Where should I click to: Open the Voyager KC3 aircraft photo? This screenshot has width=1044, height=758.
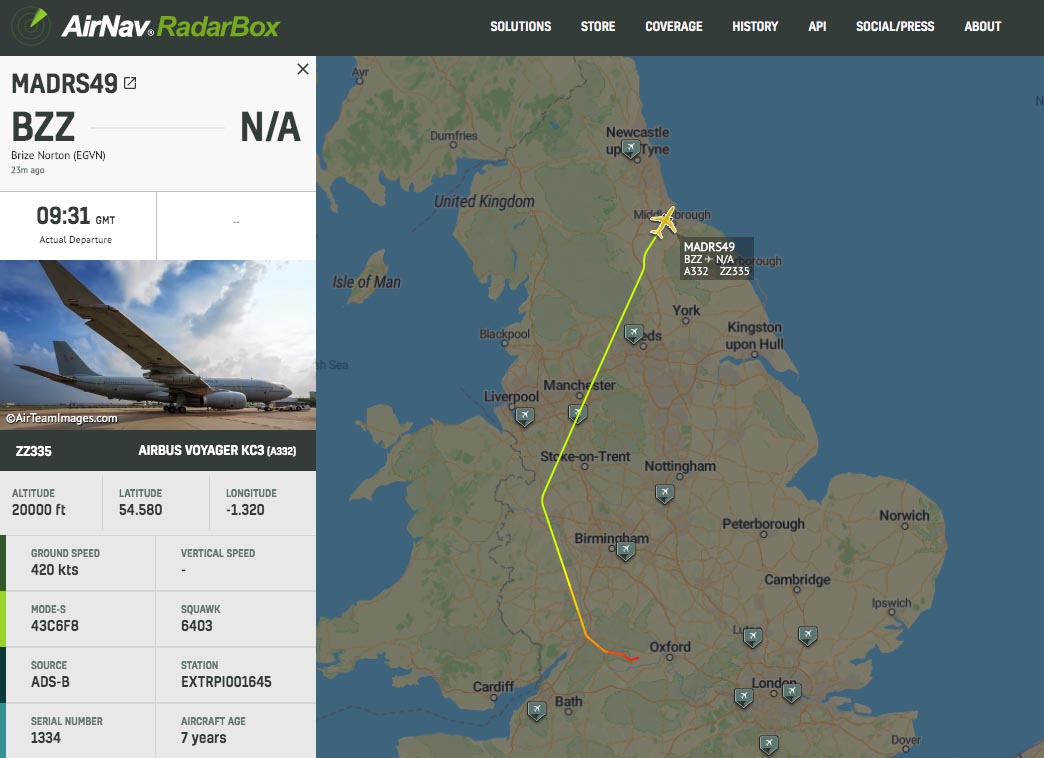pyautogui.click(x=158, y=345)
